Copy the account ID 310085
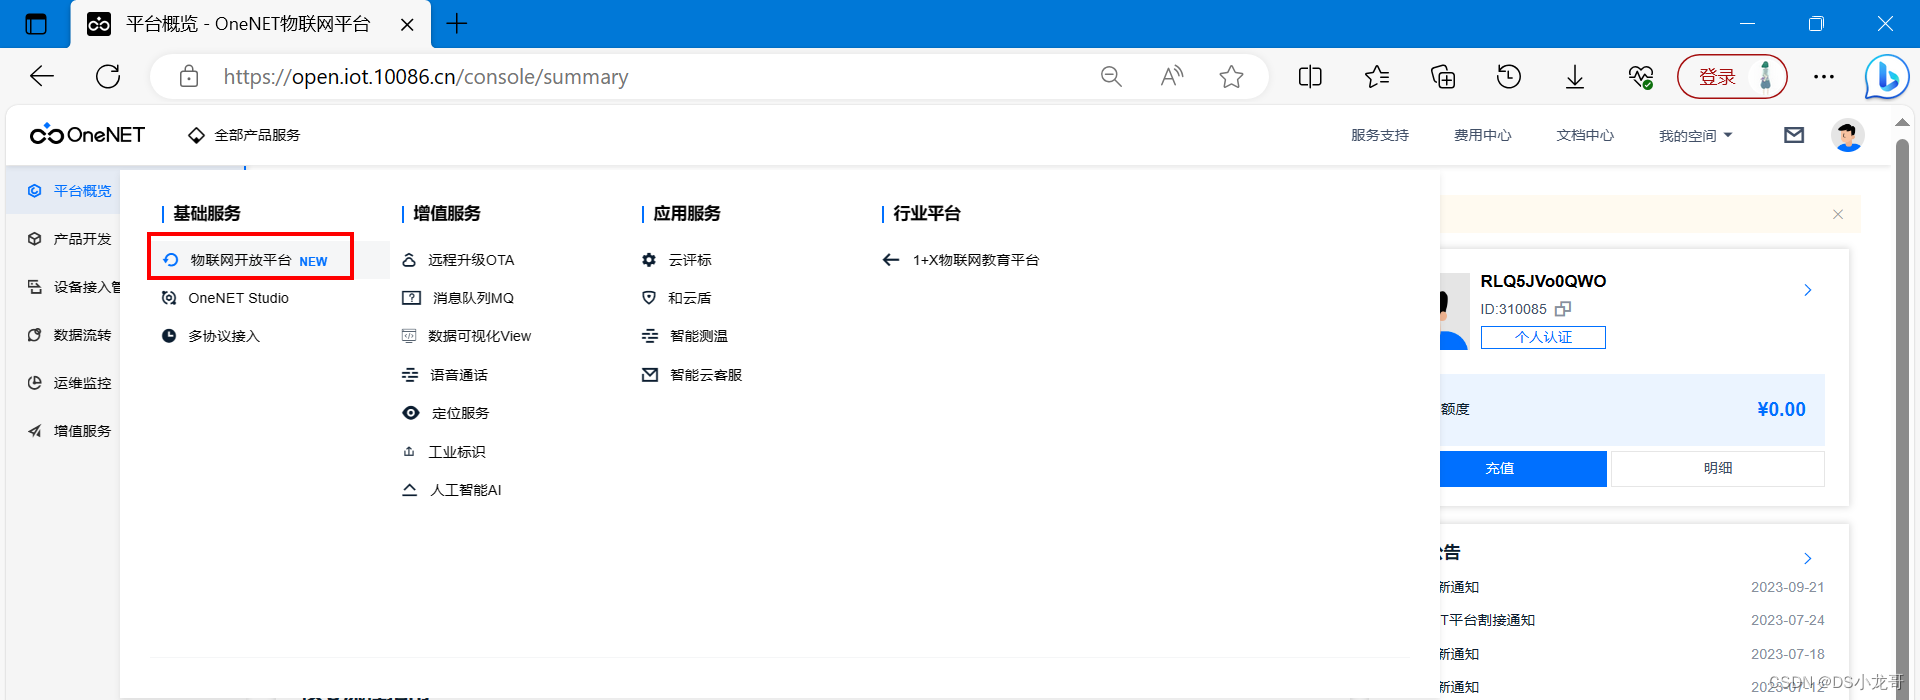Viewport: 1920px width, 700px height. click(1563, 309)
